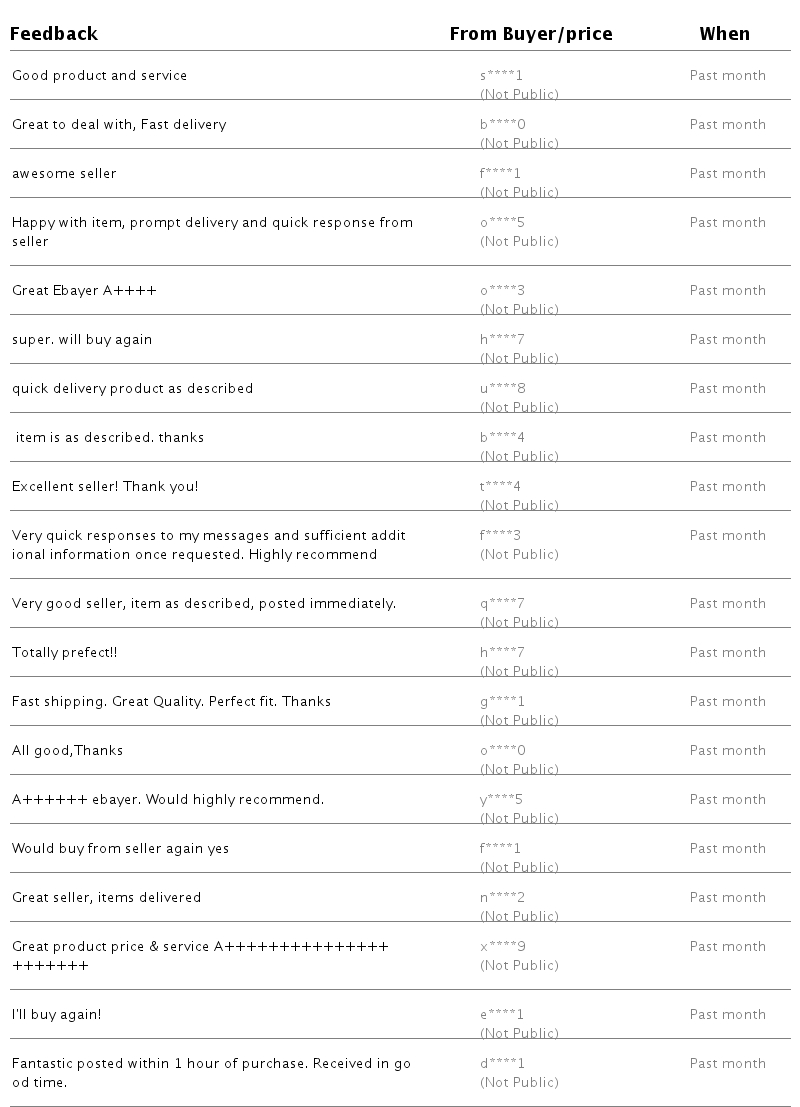The height and width of the screenshot is (1107, 800).
Task: Select the "I'll buy again!" comment
Action: 56,1015
